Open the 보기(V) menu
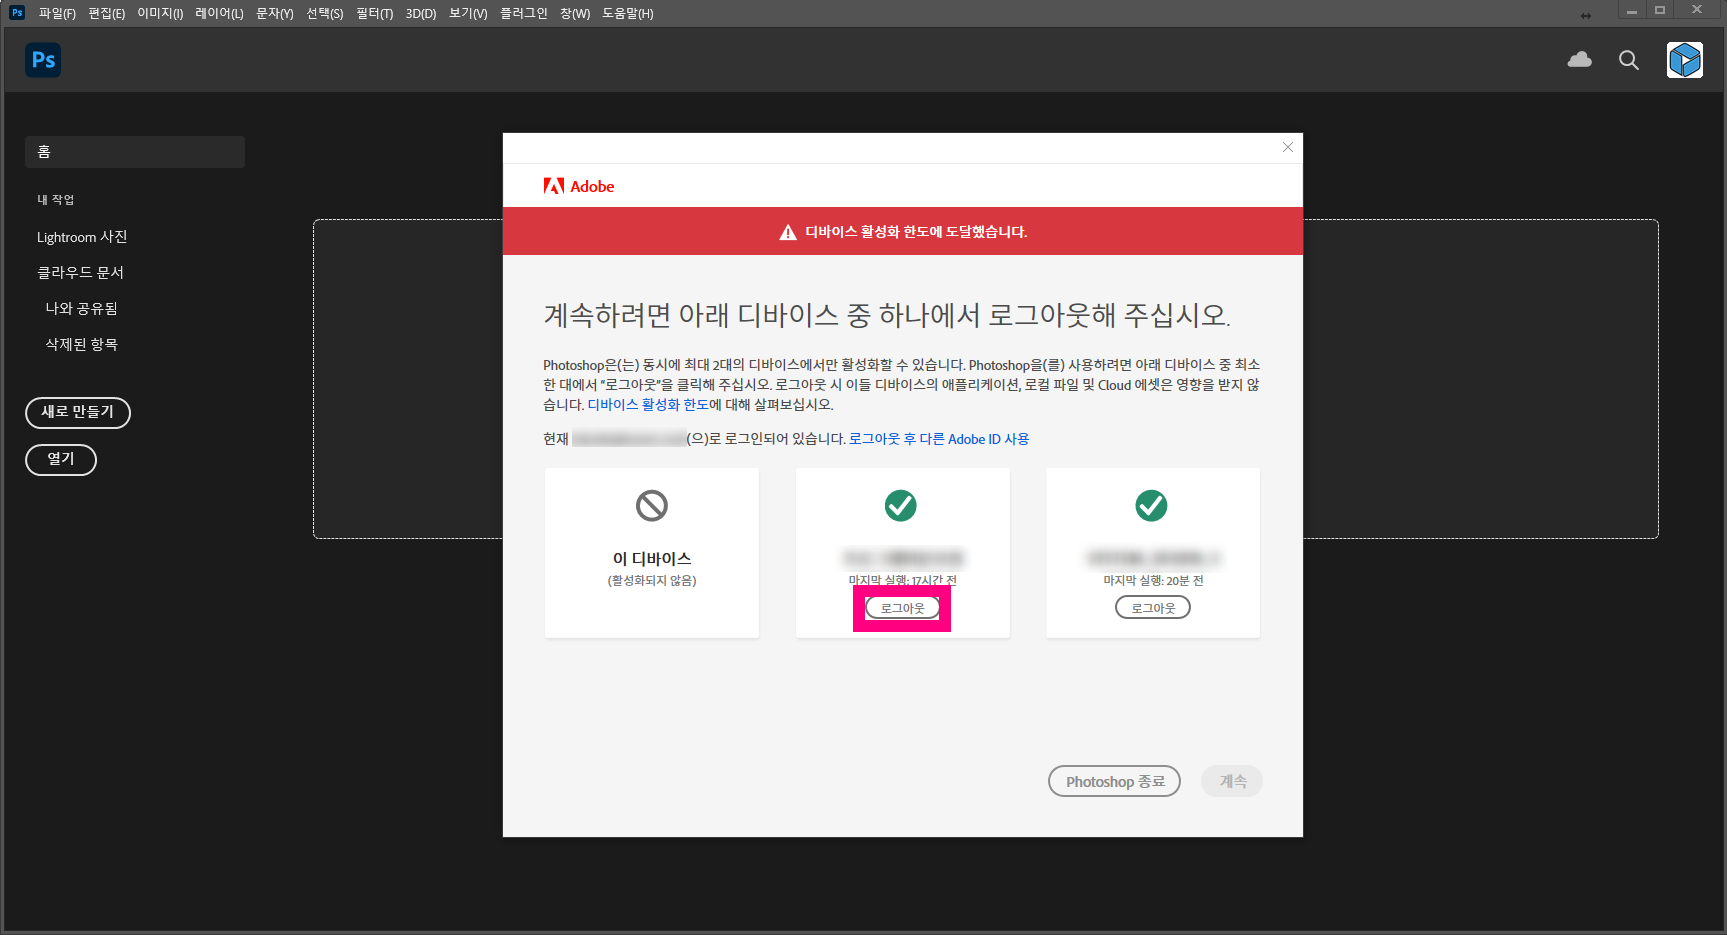 click(468, 13)
